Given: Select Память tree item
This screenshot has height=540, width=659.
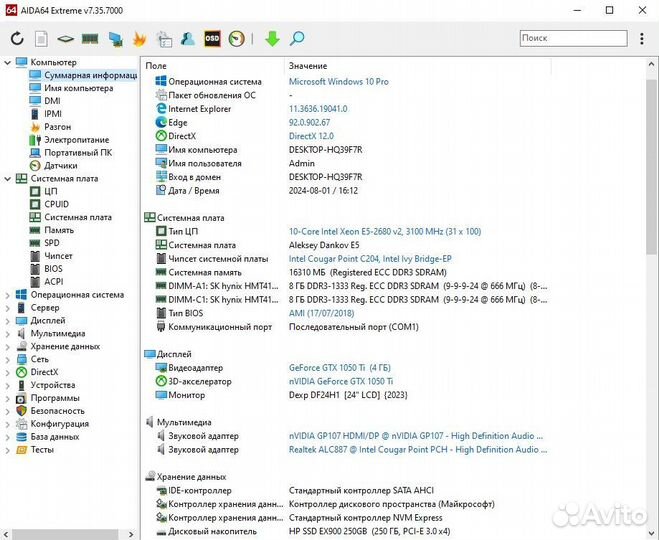Looking at the screenshot, I should (x=59, y=230).
